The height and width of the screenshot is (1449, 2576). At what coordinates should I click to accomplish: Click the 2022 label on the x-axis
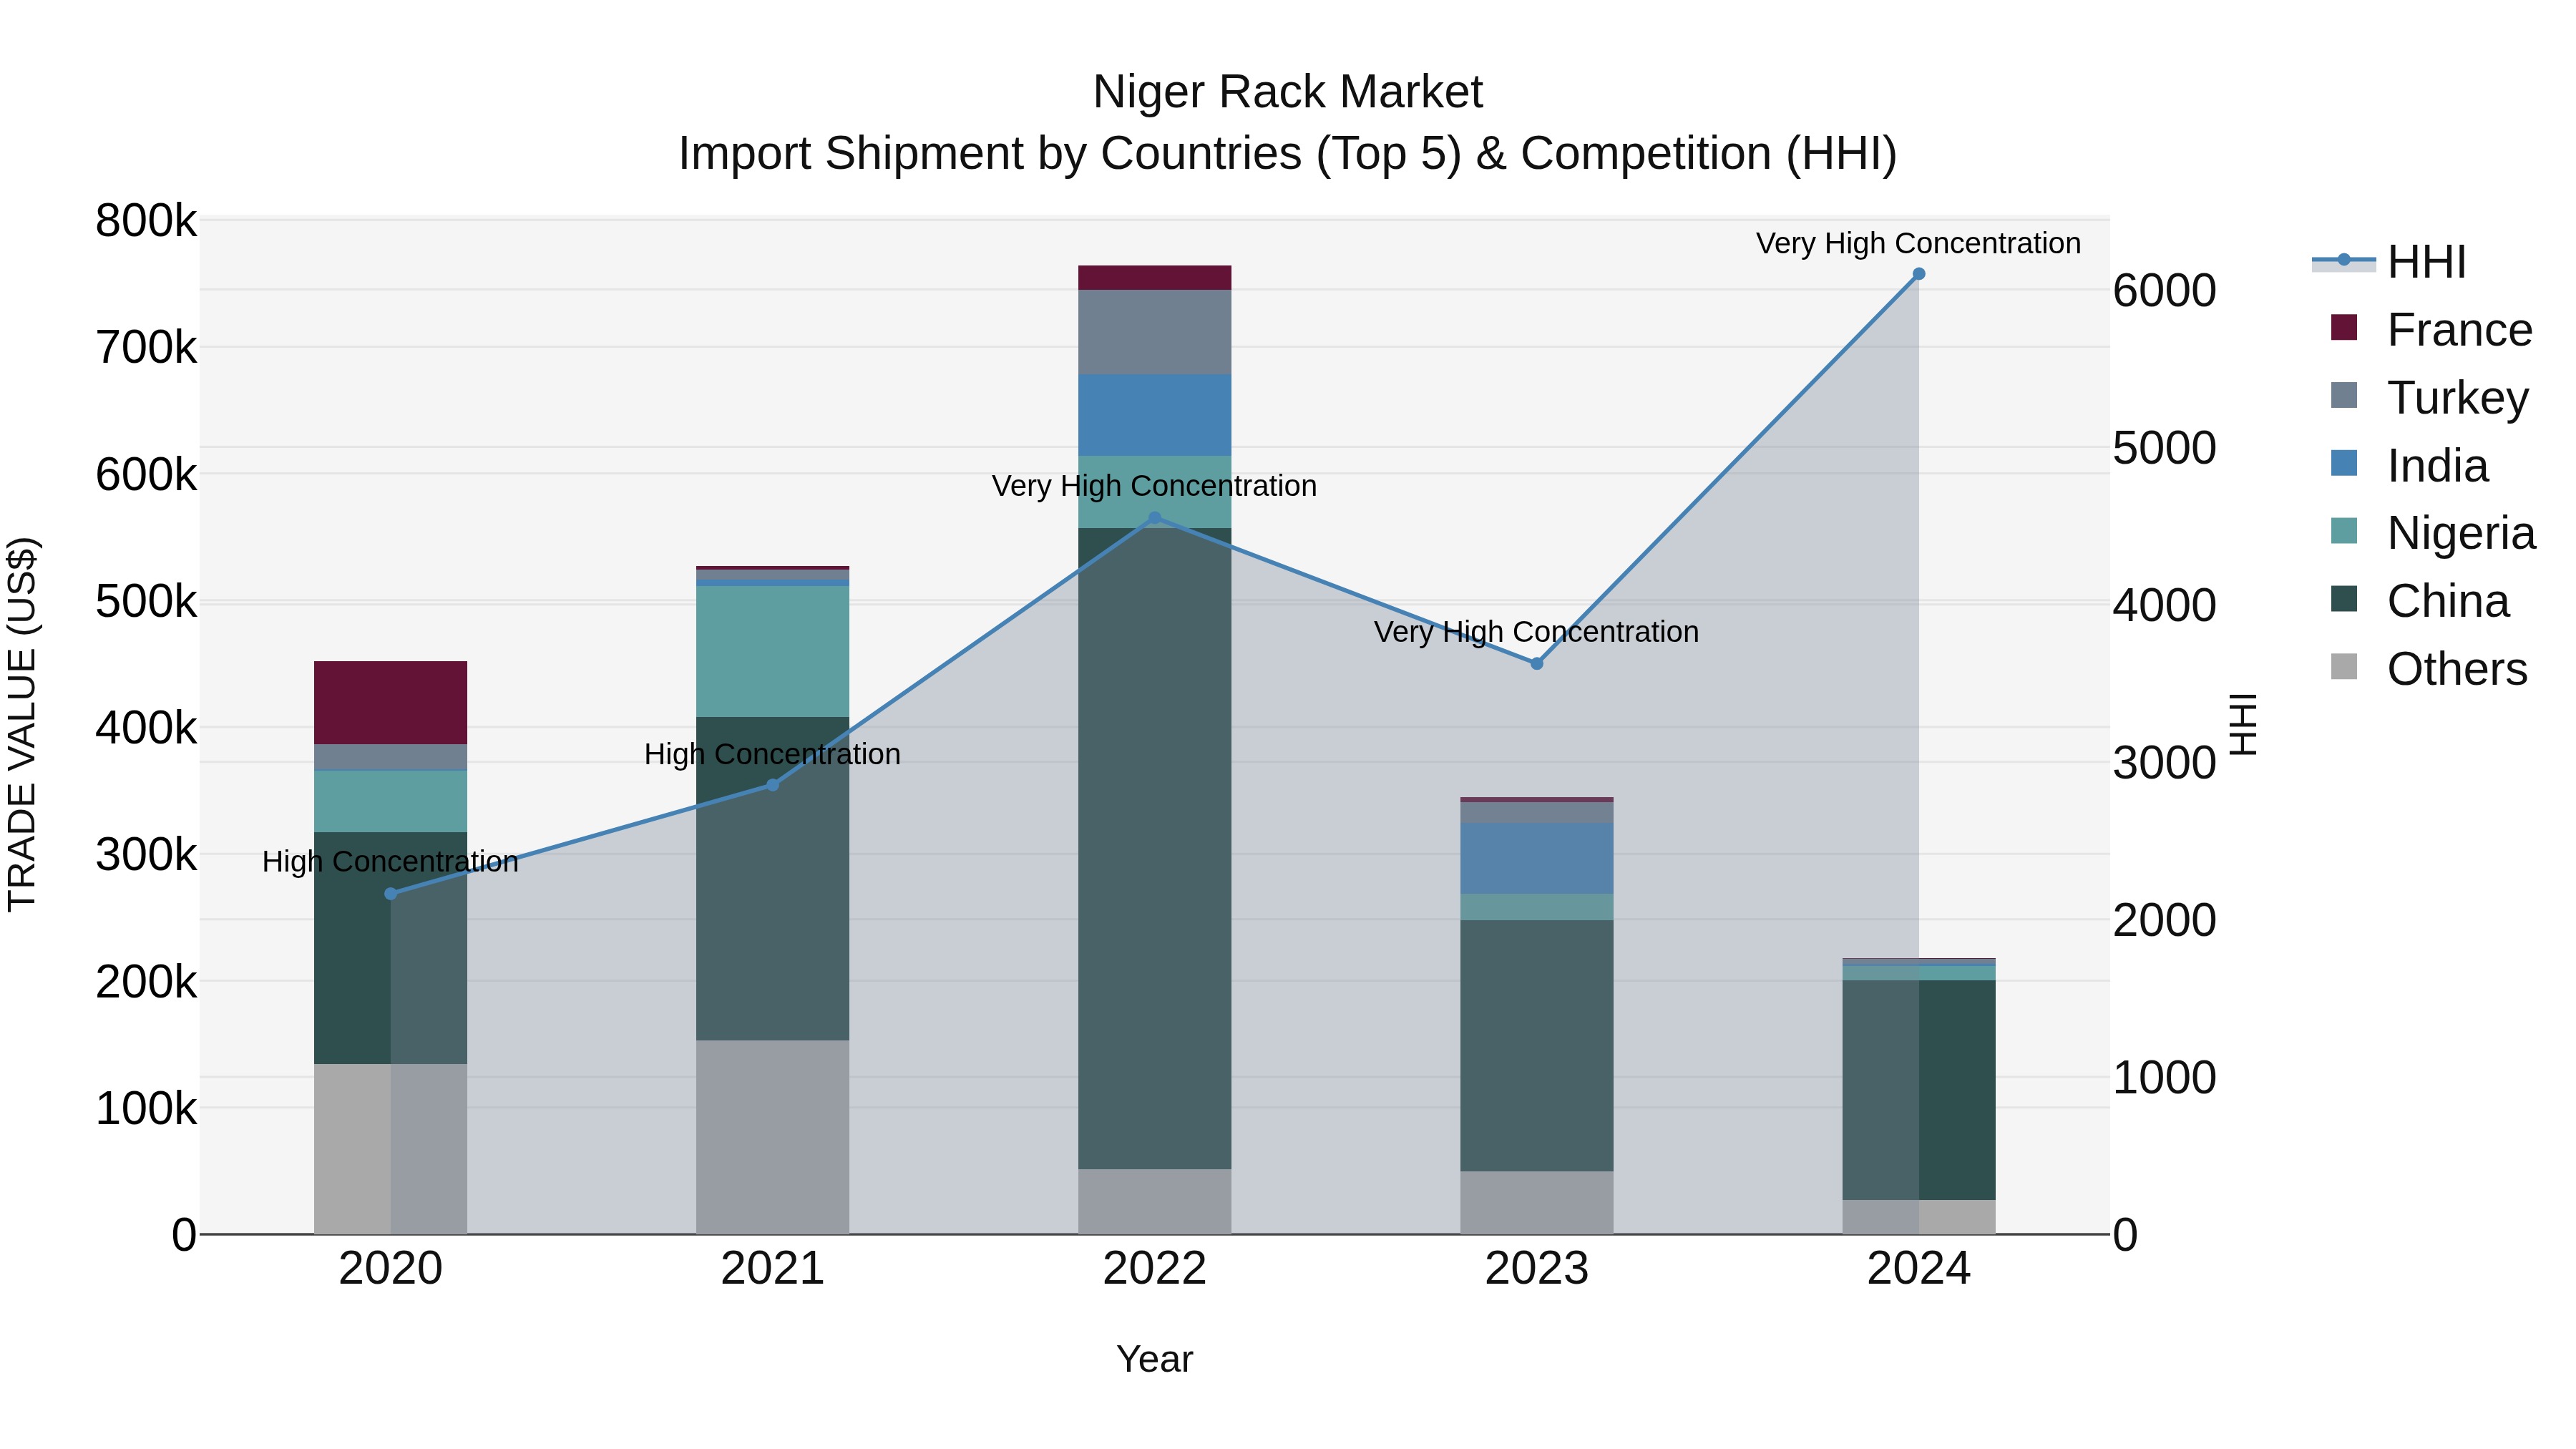click(1155, 1269)
